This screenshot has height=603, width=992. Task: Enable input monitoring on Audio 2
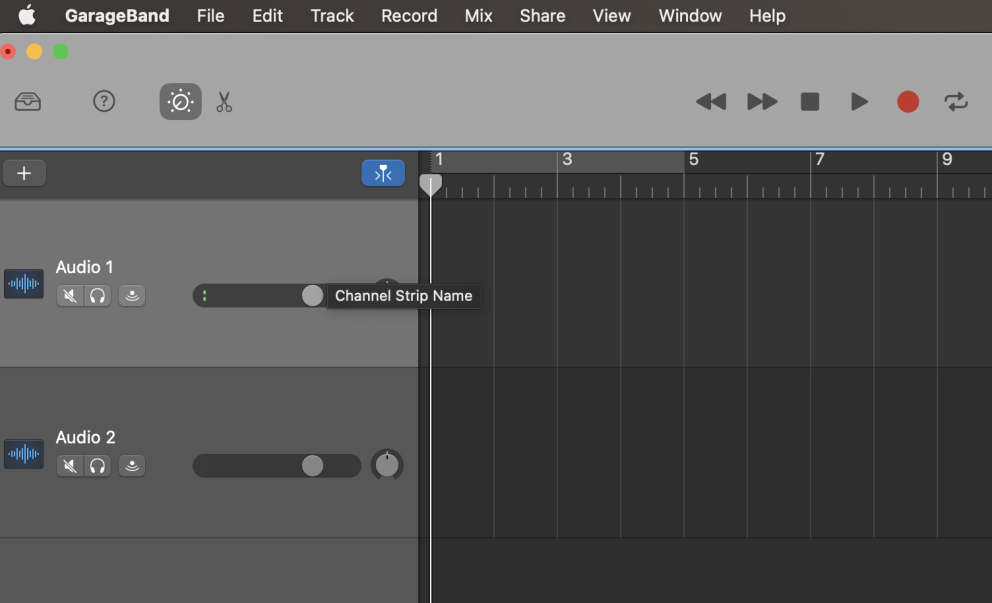[x=132, y=466]
